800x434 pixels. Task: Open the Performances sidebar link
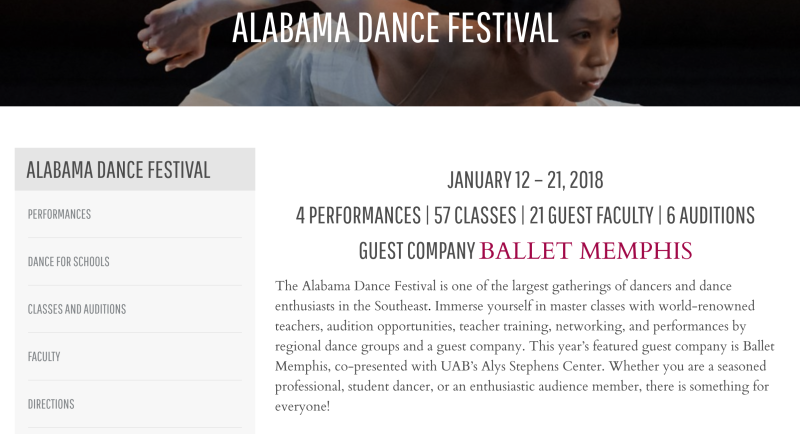click(x=59, y=214)
